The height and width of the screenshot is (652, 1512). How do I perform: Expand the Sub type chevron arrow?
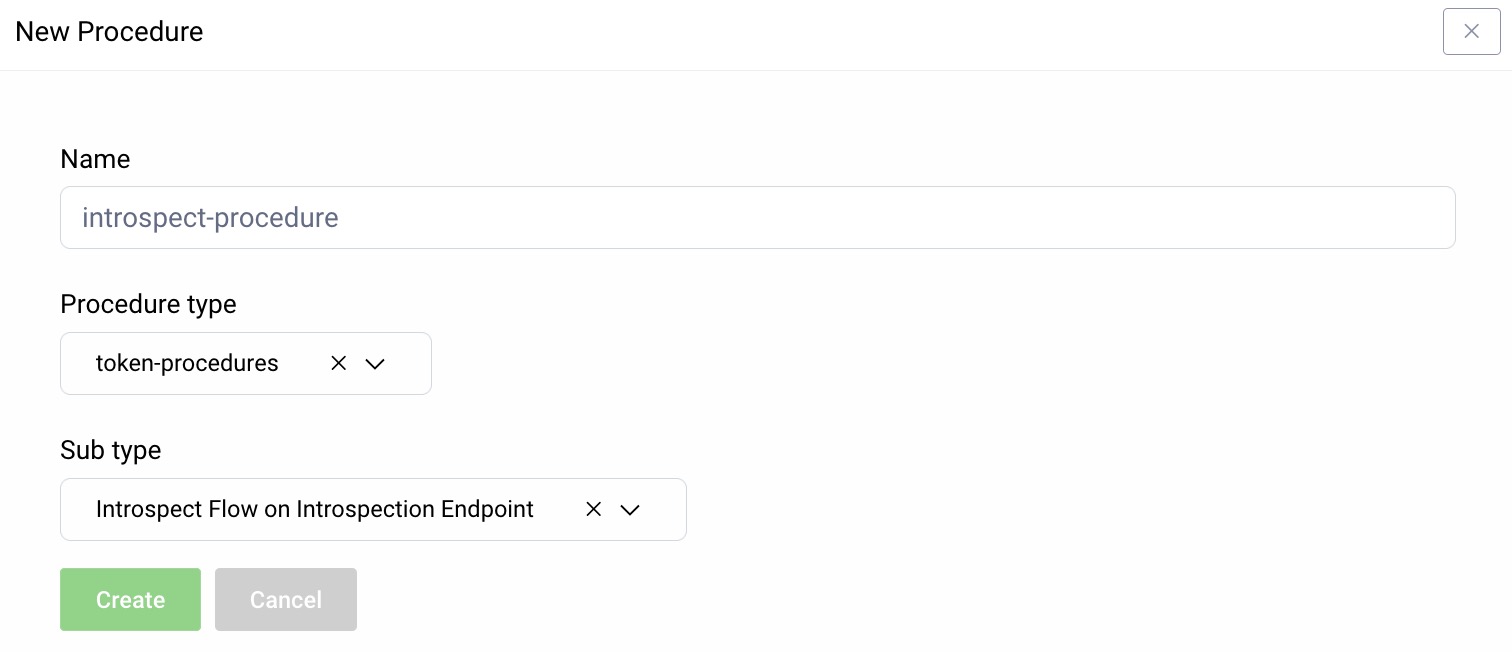pos(629,510)
